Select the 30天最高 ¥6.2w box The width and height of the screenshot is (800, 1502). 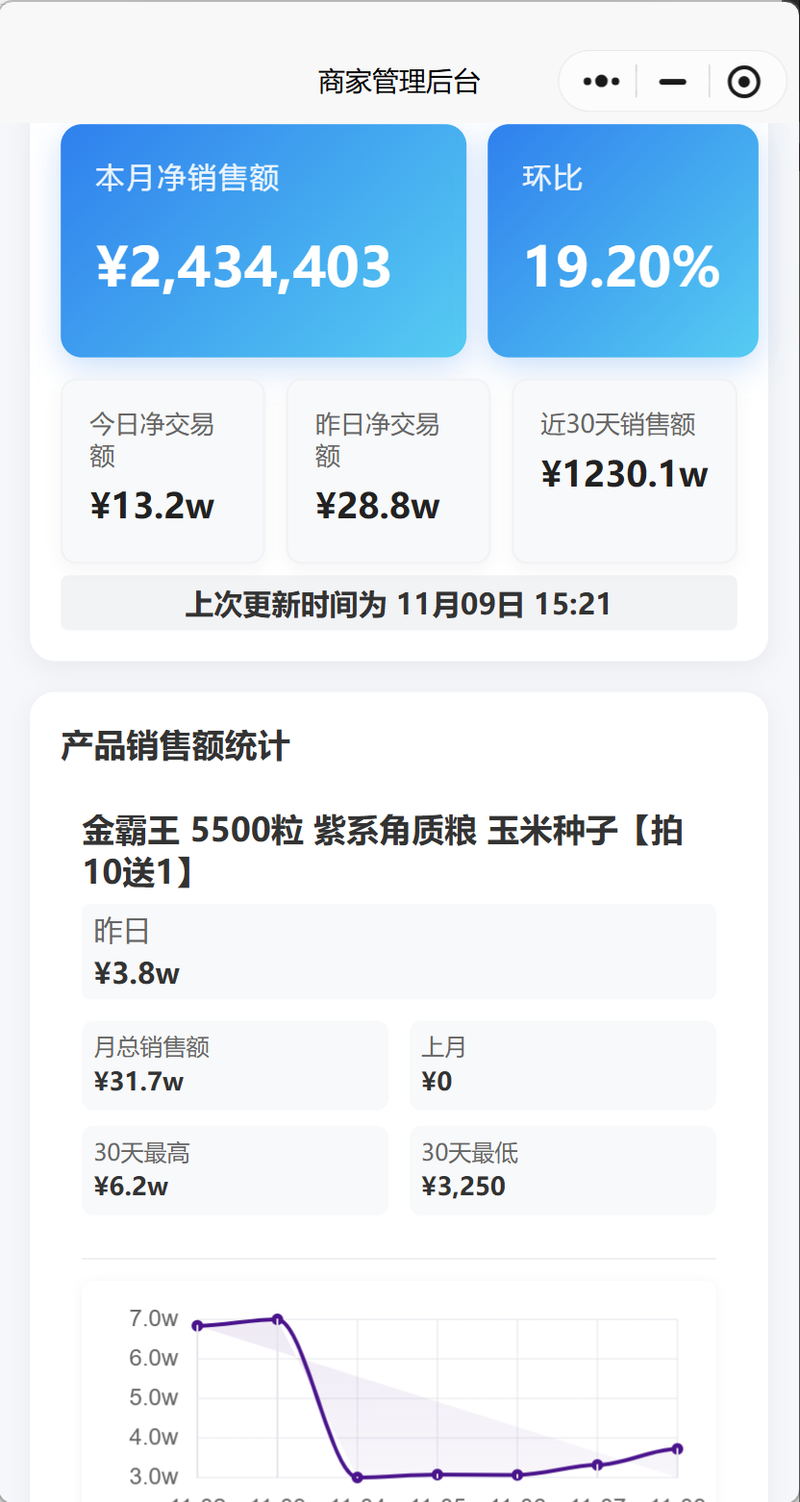click(x=234, y=1170)
